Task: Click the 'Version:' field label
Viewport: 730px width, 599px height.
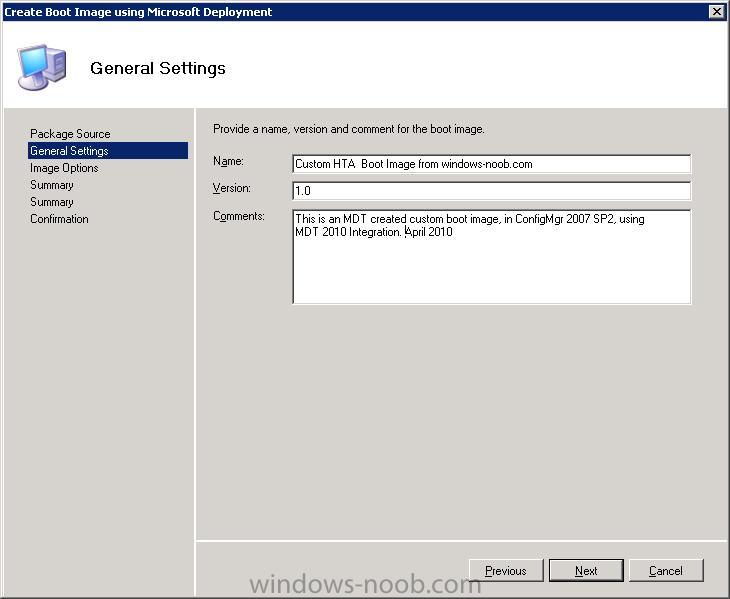Action: pos(231,188)
